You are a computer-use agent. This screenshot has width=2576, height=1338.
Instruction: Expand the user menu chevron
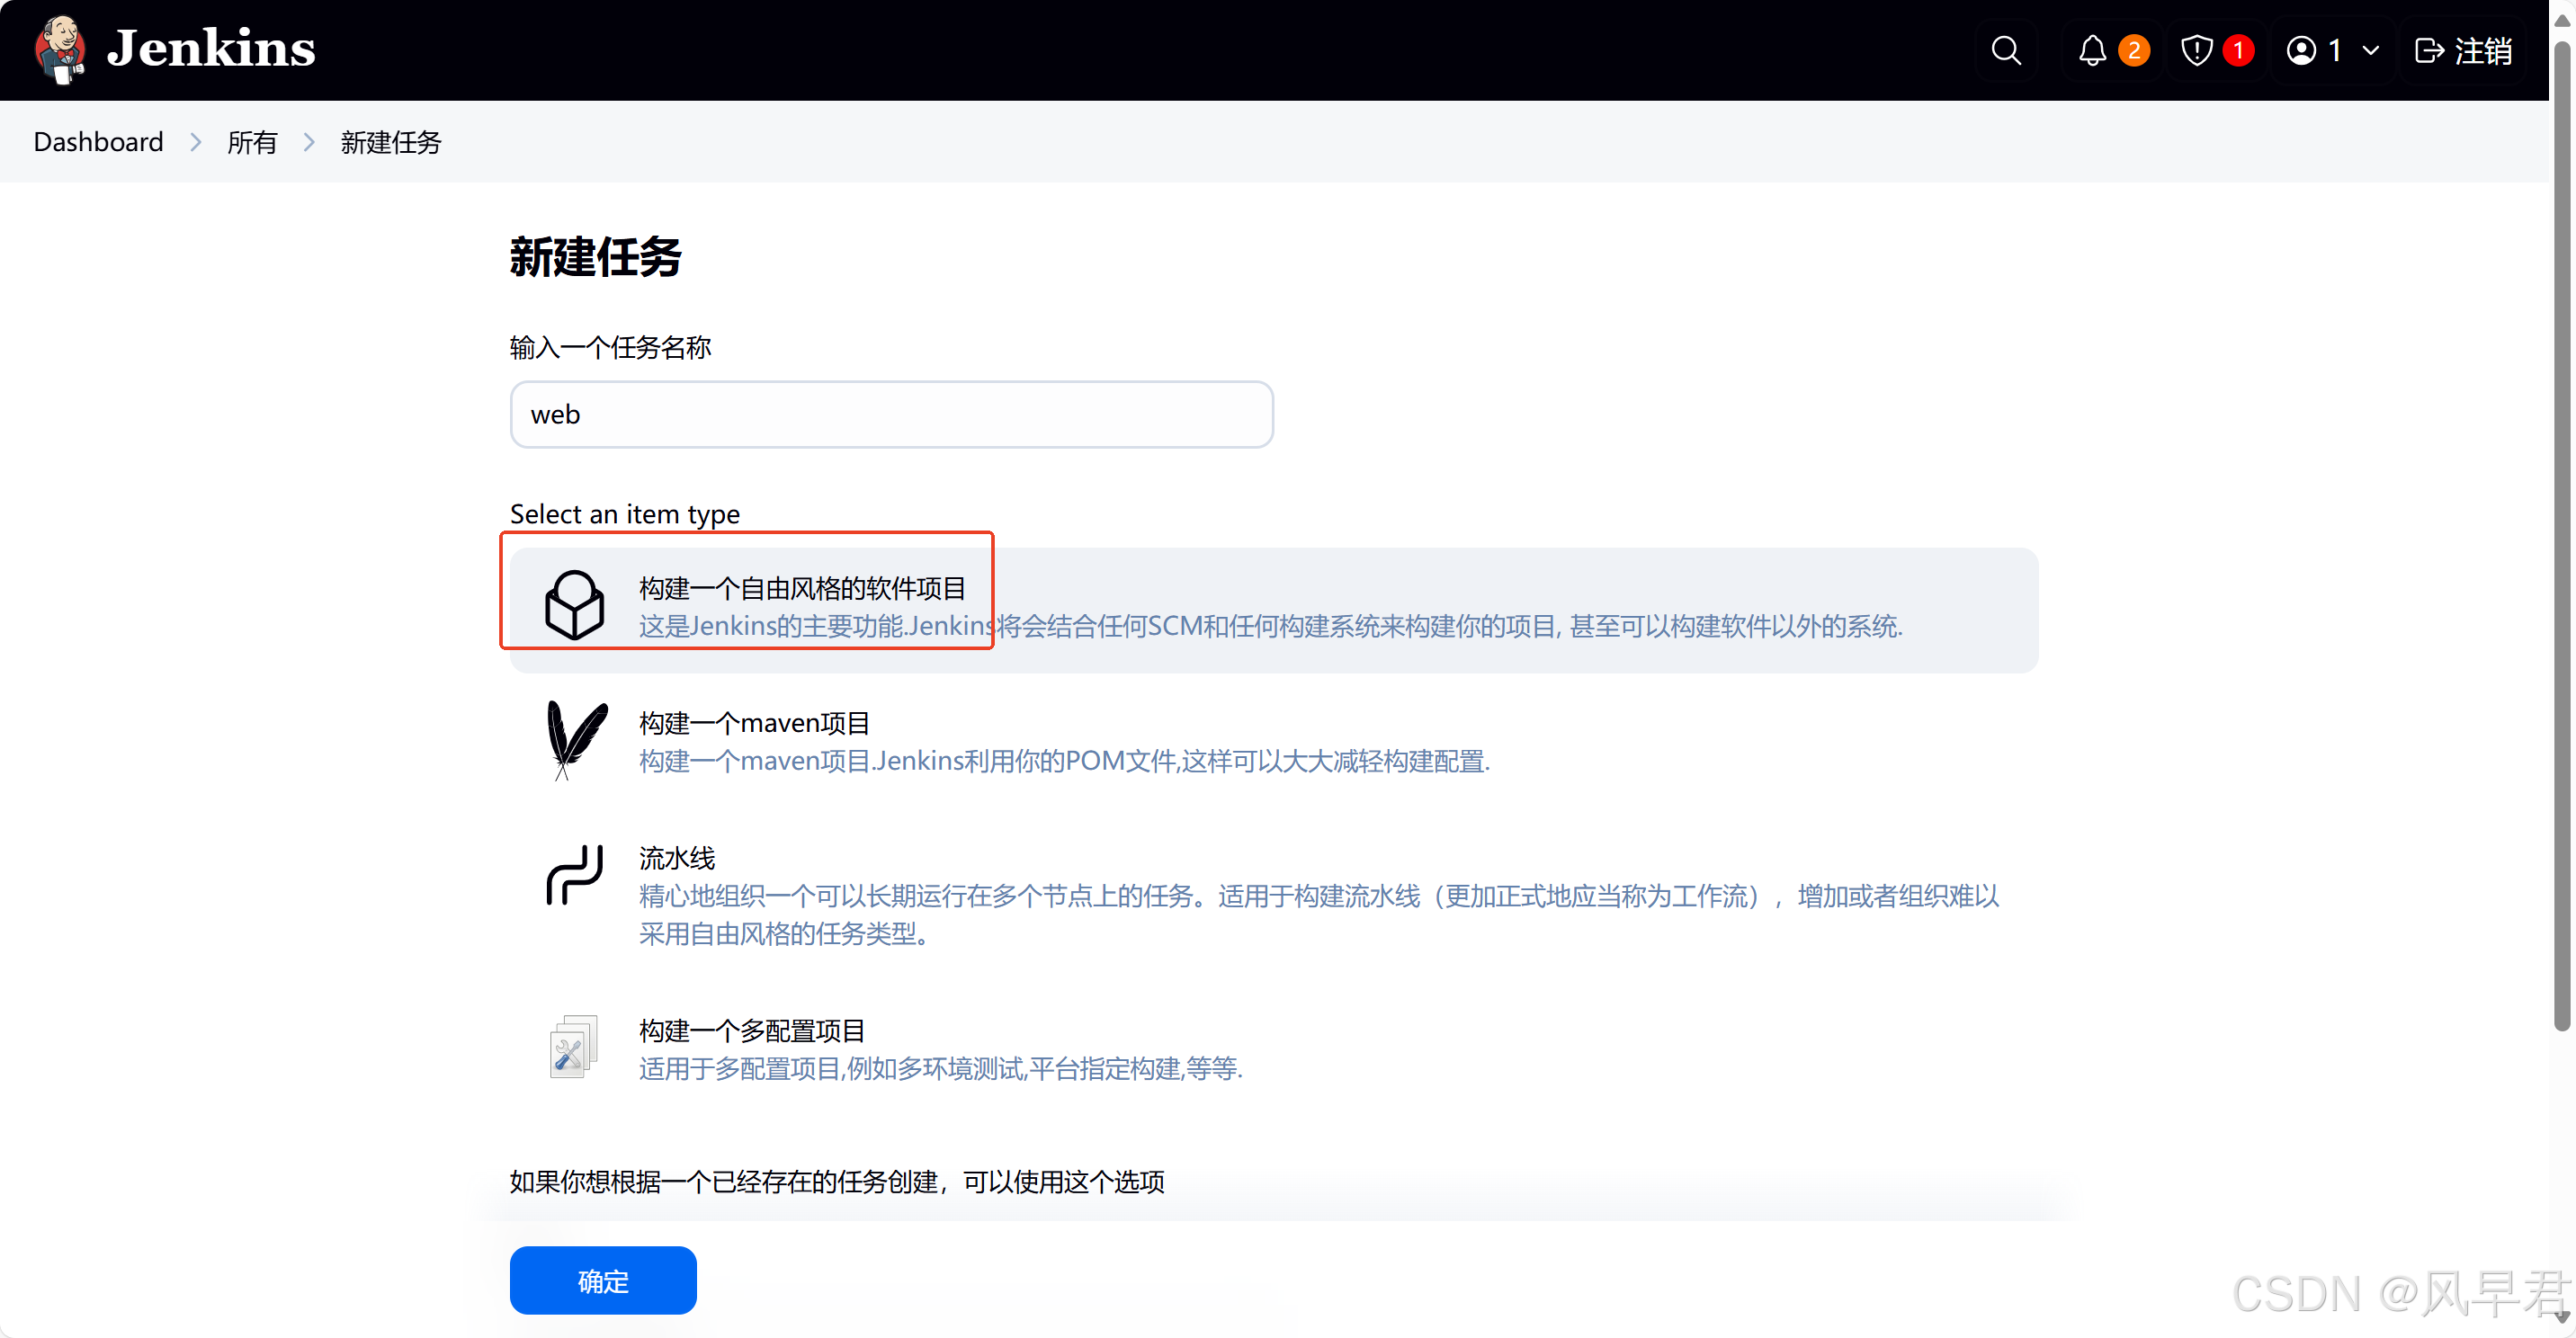point(2370,50)
